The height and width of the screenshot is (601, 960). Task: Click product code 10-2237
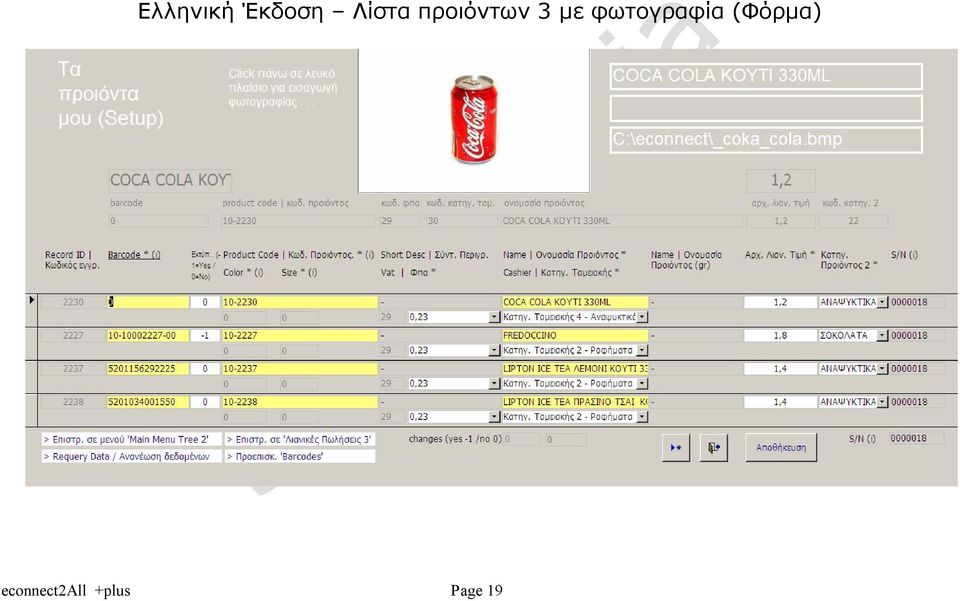(299, 368)
